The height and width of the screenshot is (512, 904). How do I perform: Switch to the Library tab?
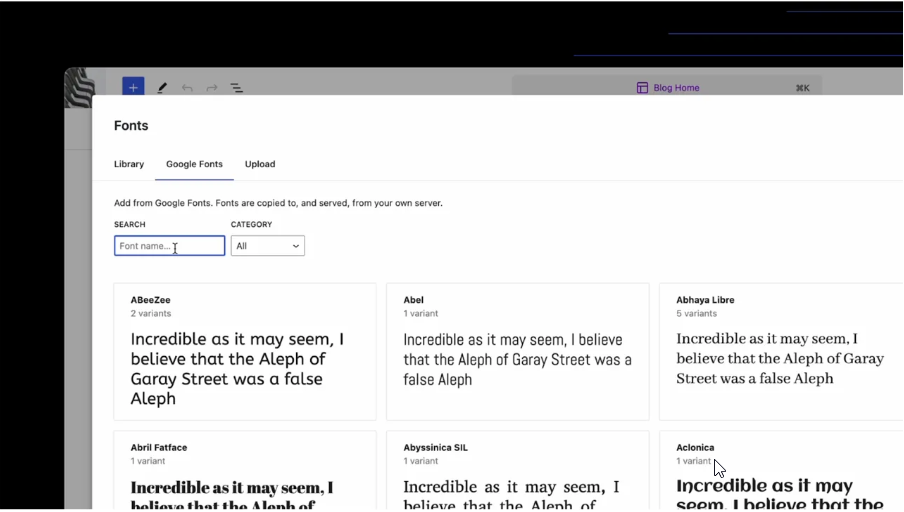129,164
